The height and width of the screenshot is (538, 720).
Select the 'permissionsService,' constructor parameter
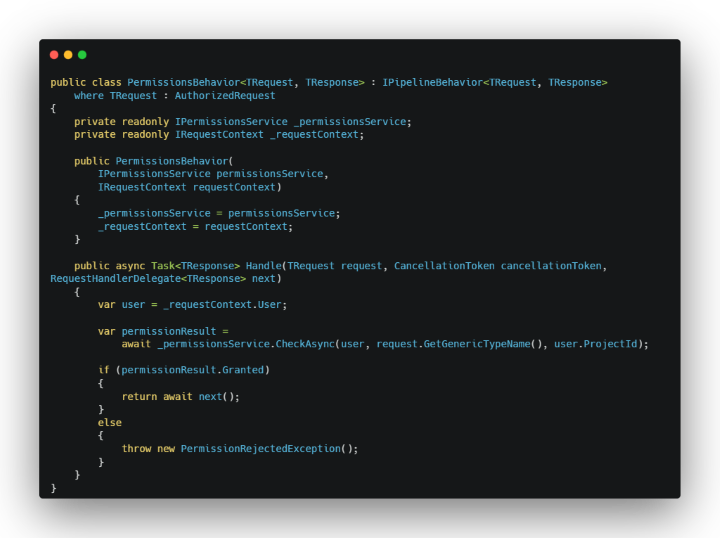pos(272,174)
